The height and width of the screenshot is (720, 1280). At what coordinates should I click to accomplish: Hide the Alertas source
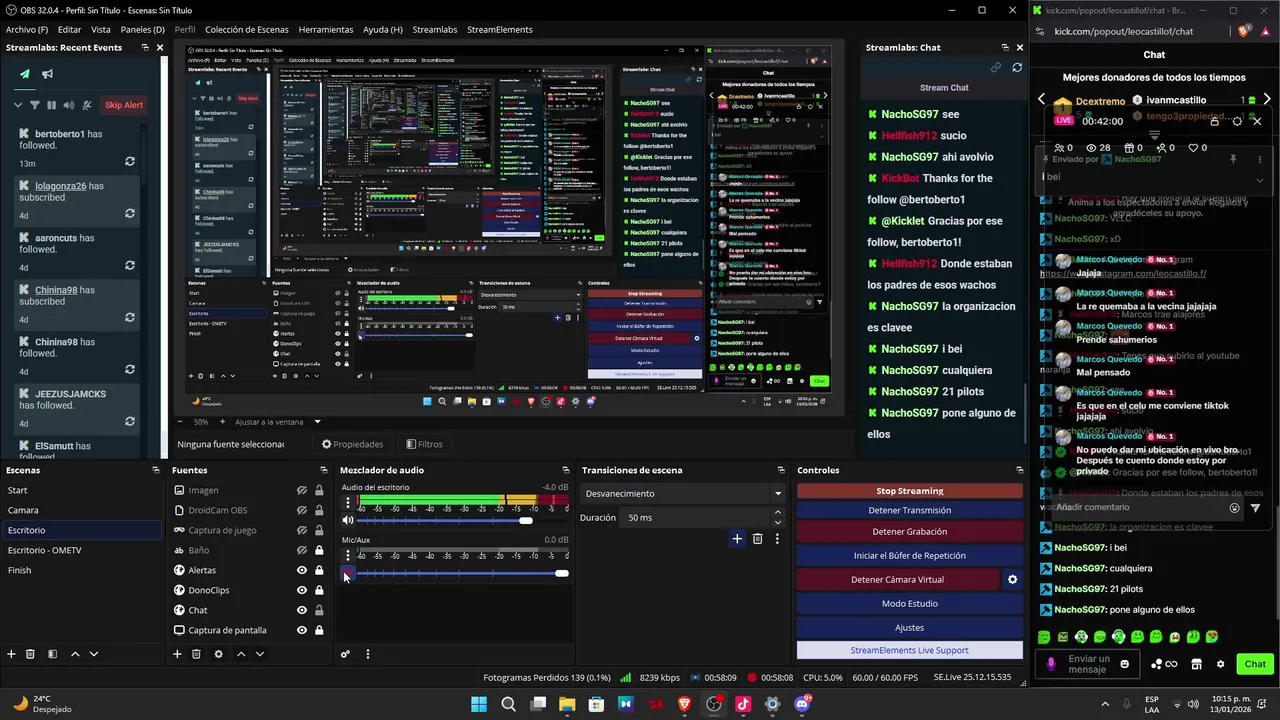[x=301, y=570]
